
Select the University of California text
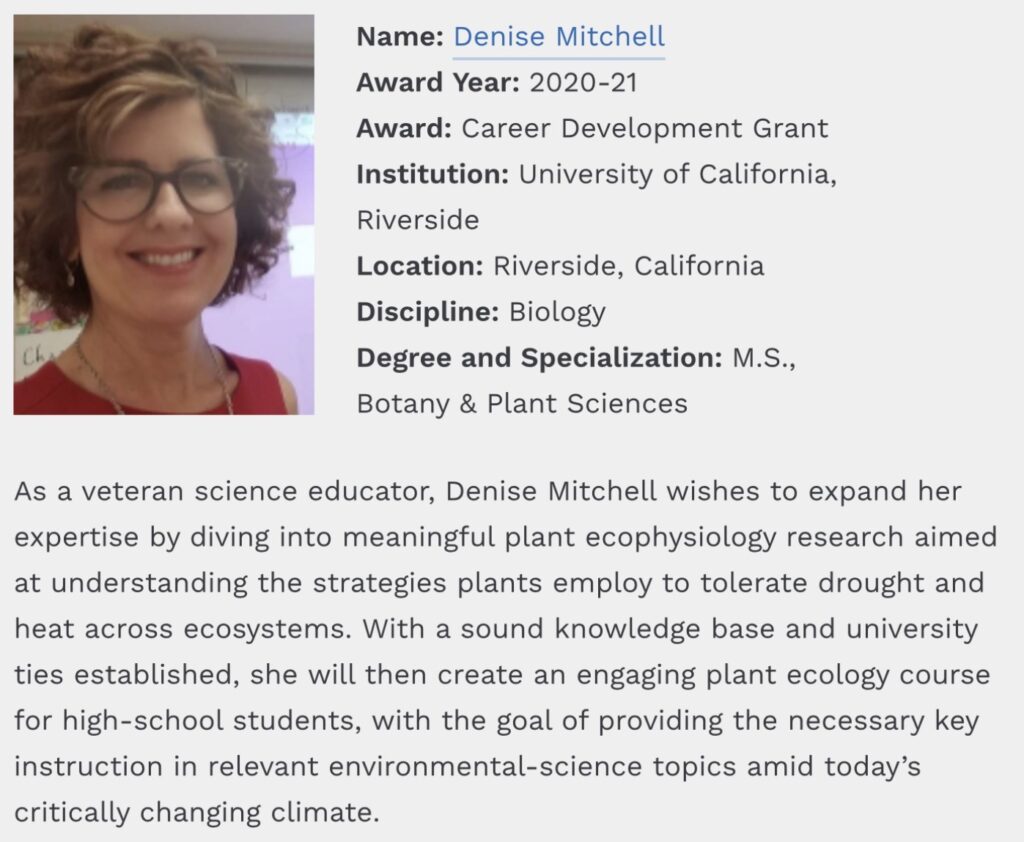pos(677,175)
